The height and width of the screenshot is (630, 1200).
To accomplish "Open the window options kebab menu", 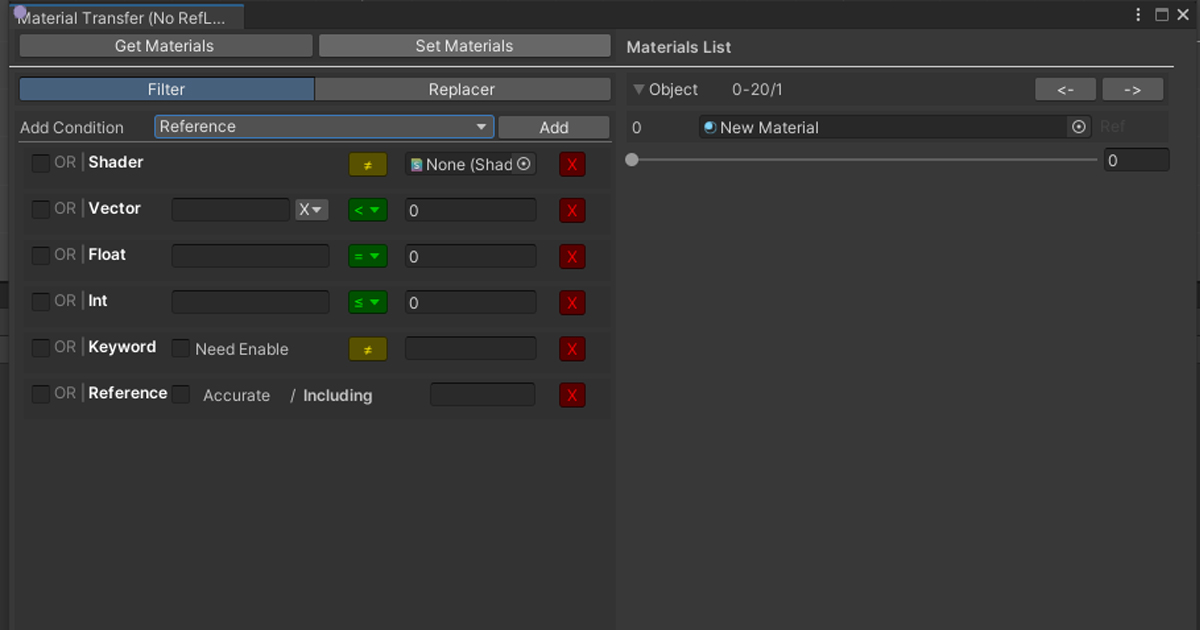I will click(1138, 14).
